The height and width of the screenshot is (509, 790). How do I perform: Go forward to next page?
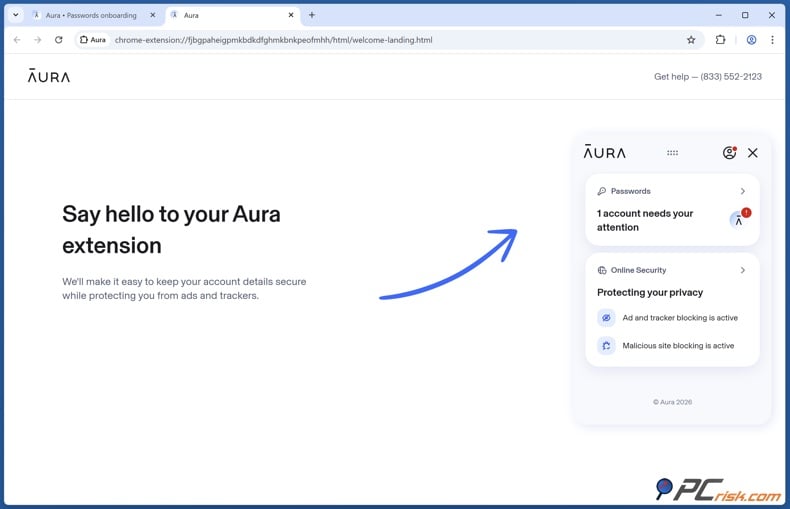click(x=38, y=40)
